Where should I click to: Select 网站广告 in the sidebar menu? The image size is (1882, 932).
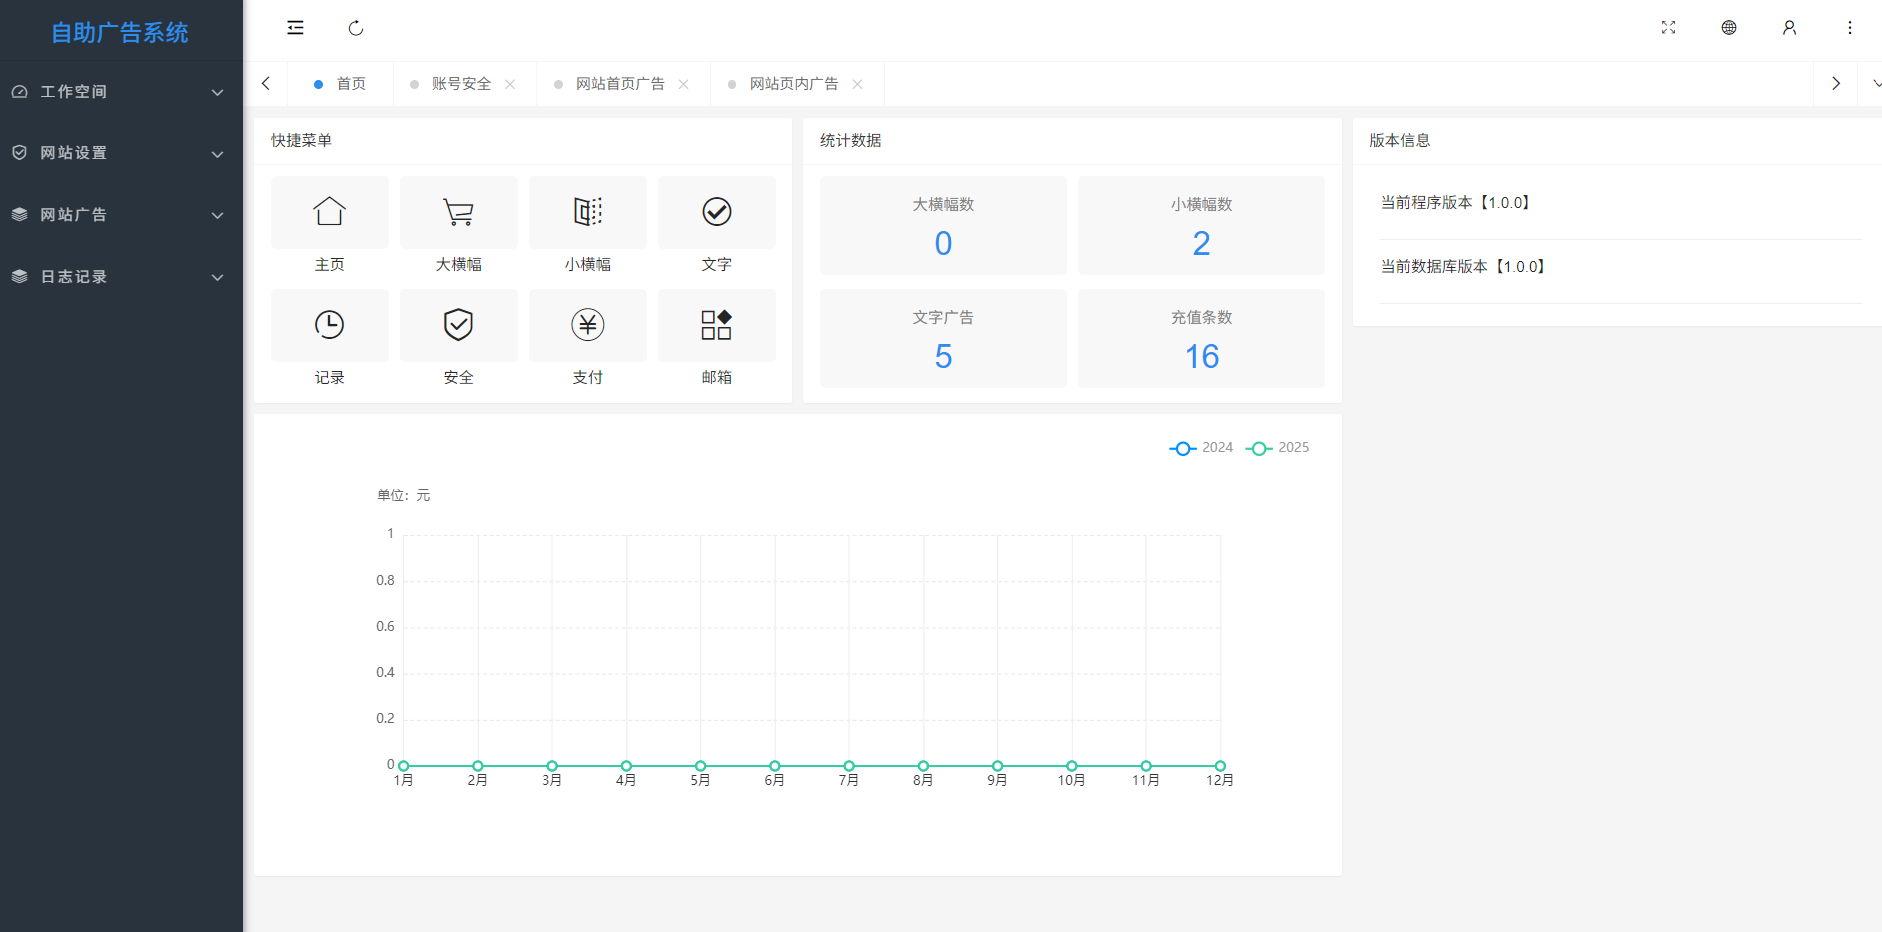(x=121, y=215)
